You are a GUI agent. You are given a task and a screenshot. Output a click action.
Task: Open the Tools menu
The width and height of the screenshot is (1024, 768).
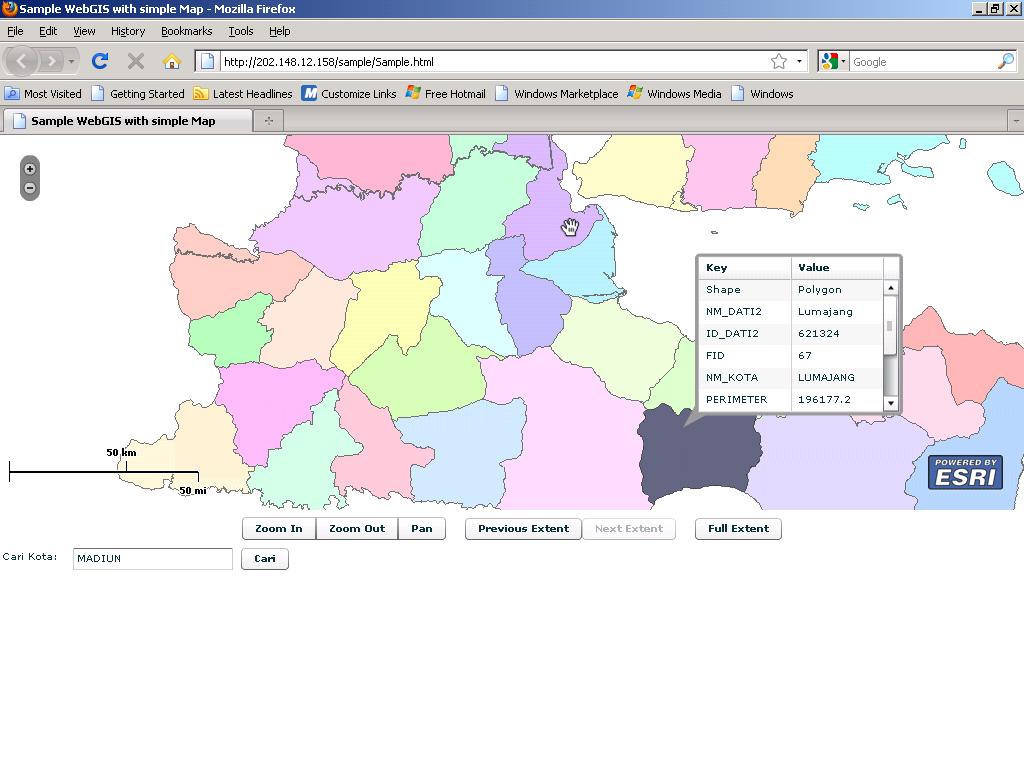pos(240,31)
